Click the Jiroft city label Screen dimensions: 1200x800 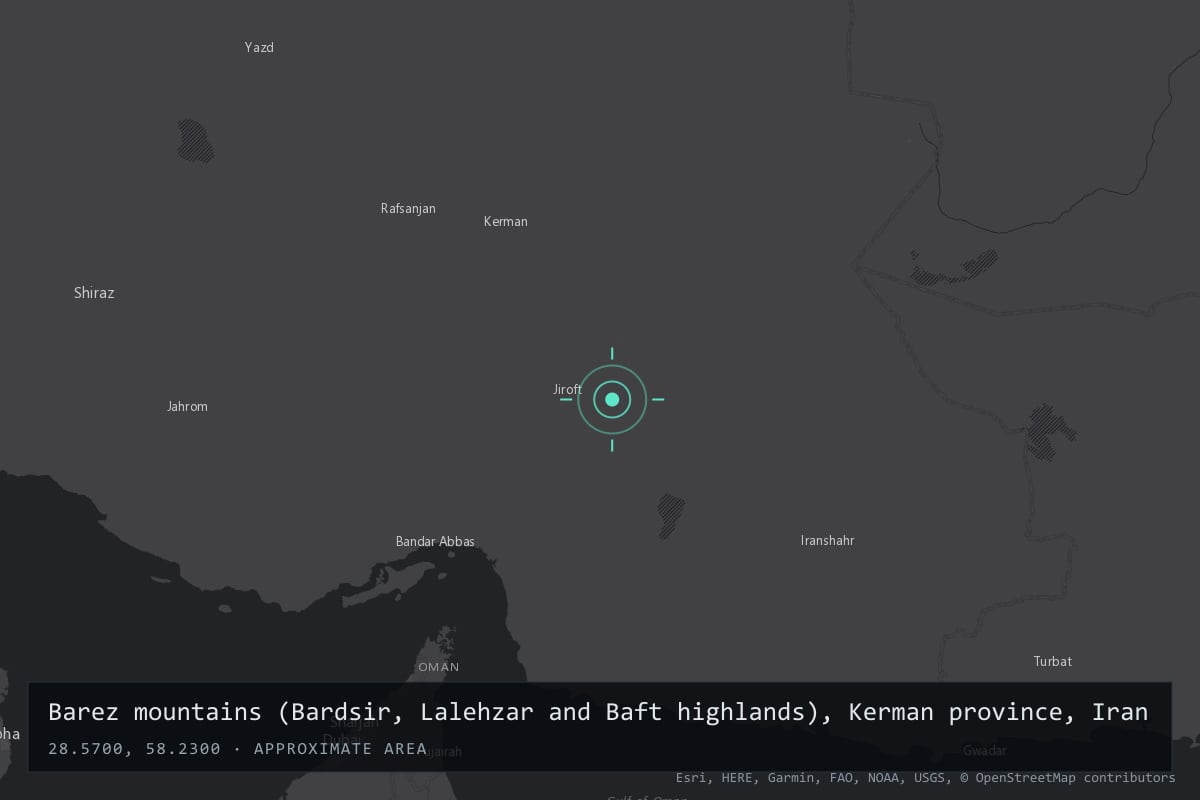pyautogui.click(x=567, y=390)
